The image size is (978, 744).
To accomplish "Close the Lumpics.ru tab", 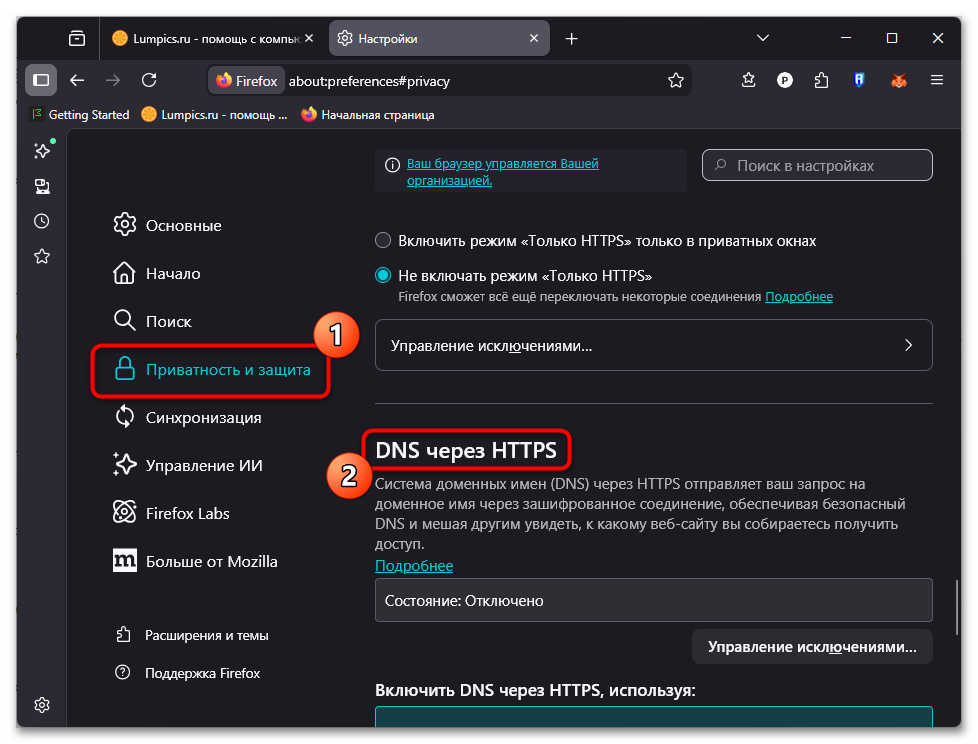I will pos(309,39).
